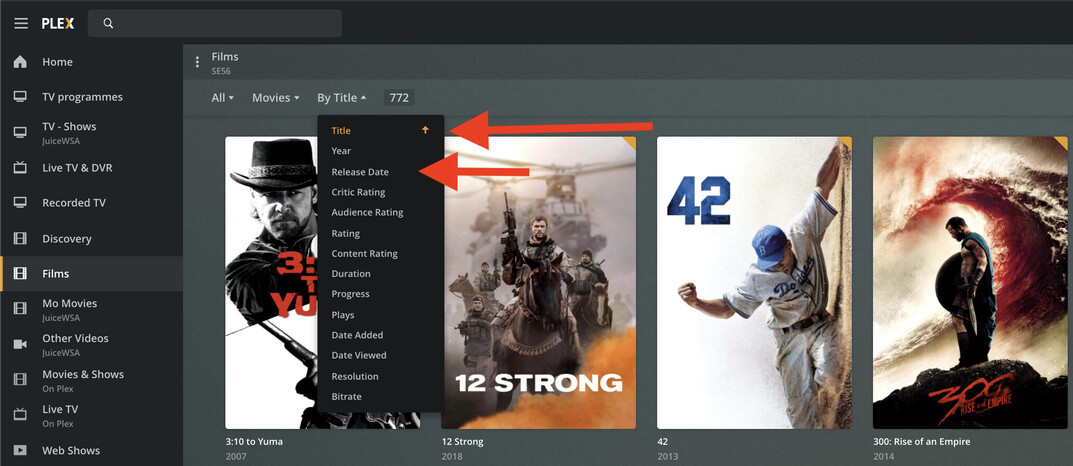Viewport: 1073px width, 466px height.
Task: Click the Movies & Shows film icon
Action: coord(21,380)
